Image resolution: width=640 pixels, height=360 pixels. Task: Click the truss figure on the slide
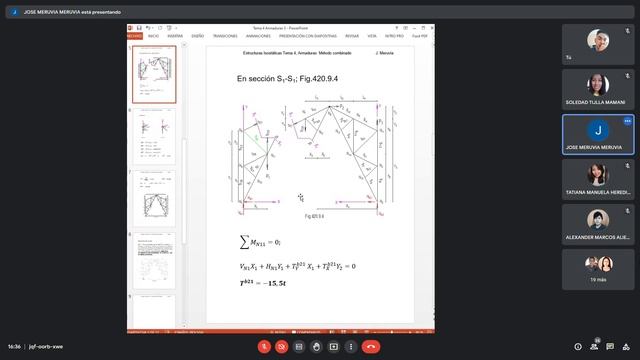pyautogui.click(x=313, y=156)
